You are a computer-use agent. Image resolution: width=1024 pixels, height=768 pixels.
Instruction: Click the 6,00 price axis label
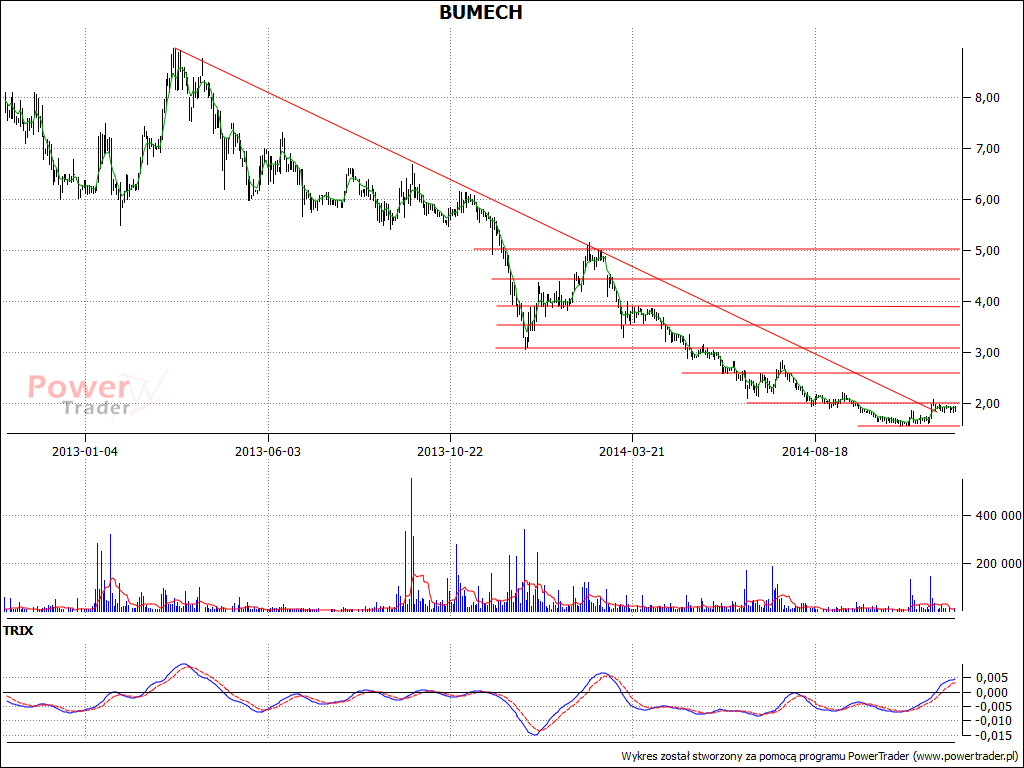point(987,200)
